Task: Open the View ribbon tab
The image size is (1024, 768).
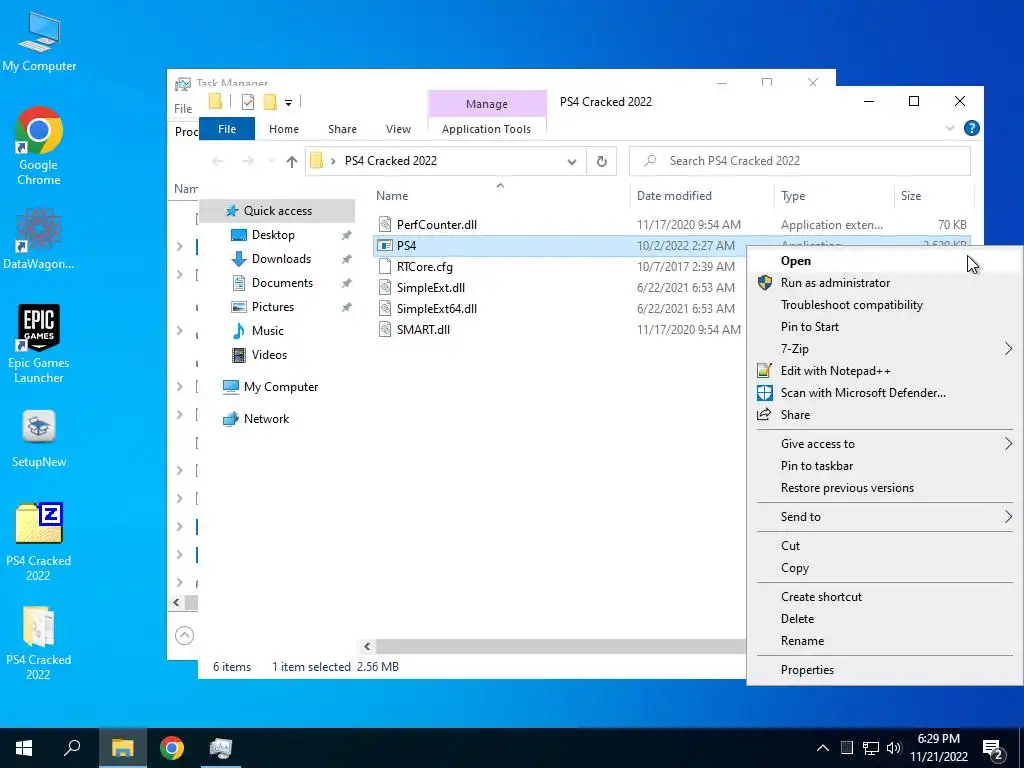Action: click(x=398, y=129)
